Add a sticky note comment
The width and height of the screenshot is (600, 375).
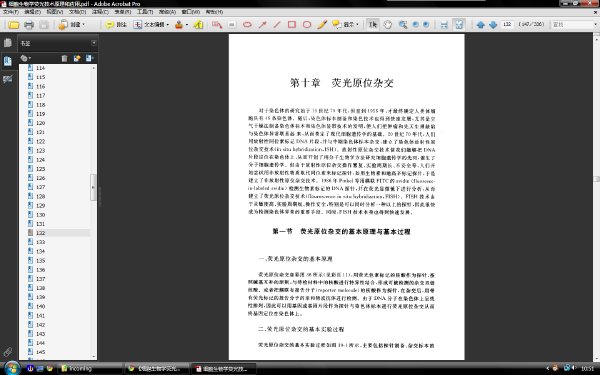(116, 25)
